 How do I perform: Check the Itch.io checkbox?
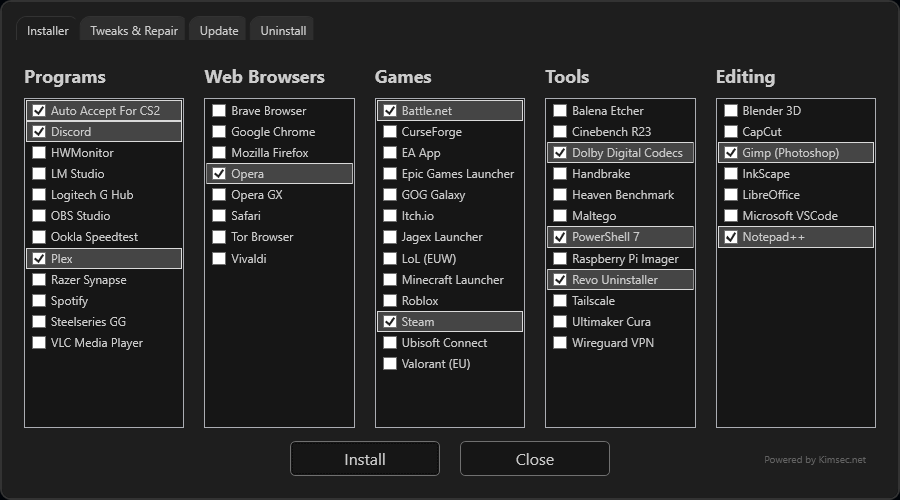click(x=390, y=216)
